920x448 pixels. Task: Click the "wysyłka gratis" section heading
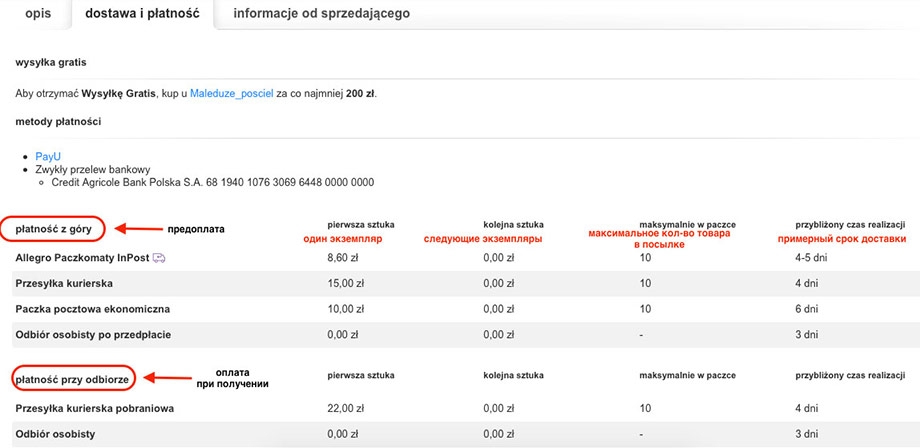pos(51,62)
